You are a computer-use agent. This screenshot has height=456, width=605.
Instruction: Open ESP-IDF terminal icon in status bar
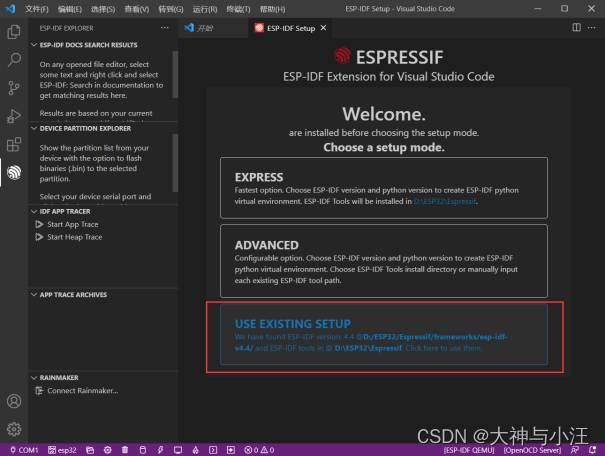[x=213, y=450]
